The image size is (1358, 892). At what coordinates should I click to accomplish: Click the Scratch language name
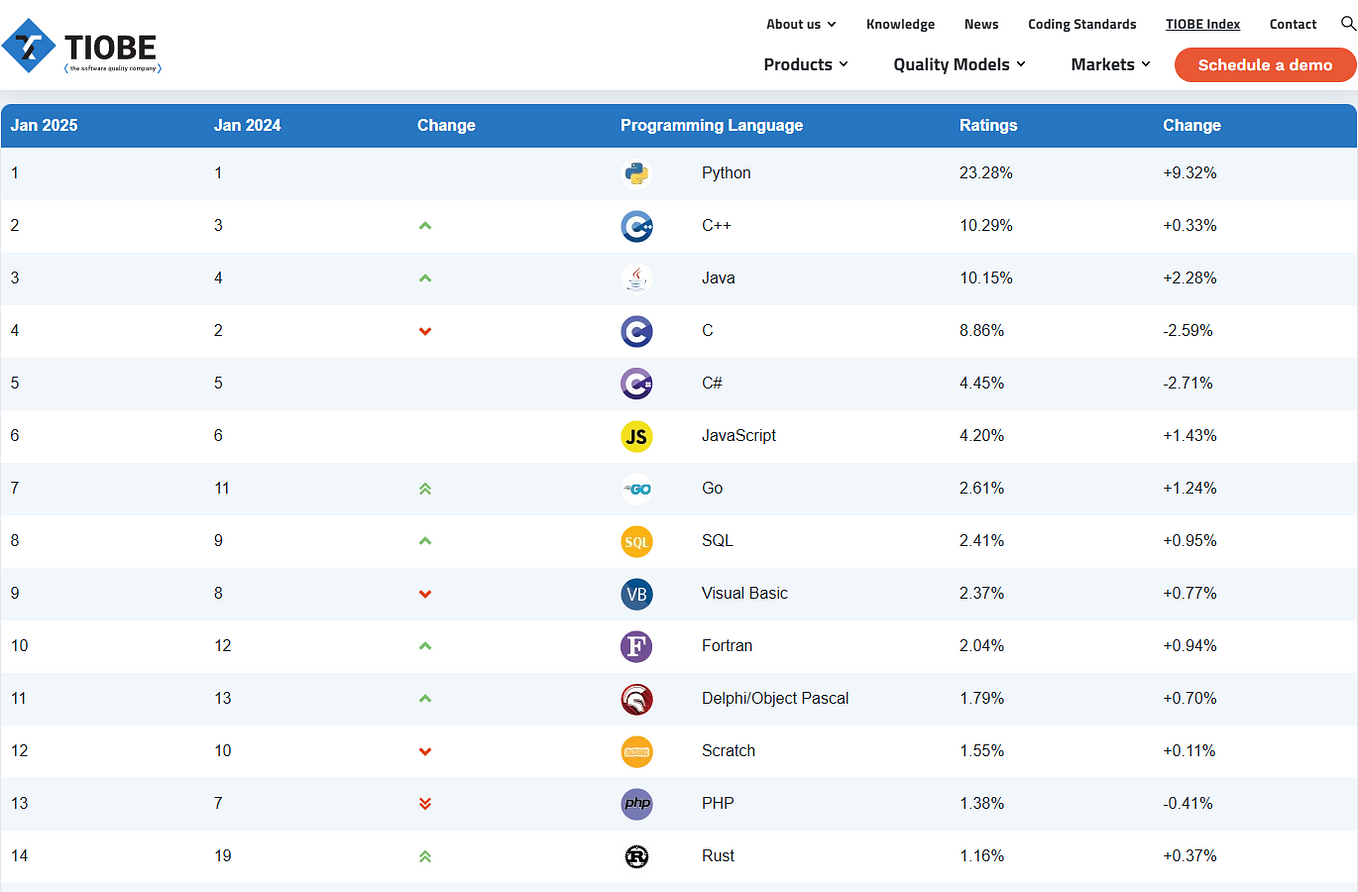tap(728, 751)
